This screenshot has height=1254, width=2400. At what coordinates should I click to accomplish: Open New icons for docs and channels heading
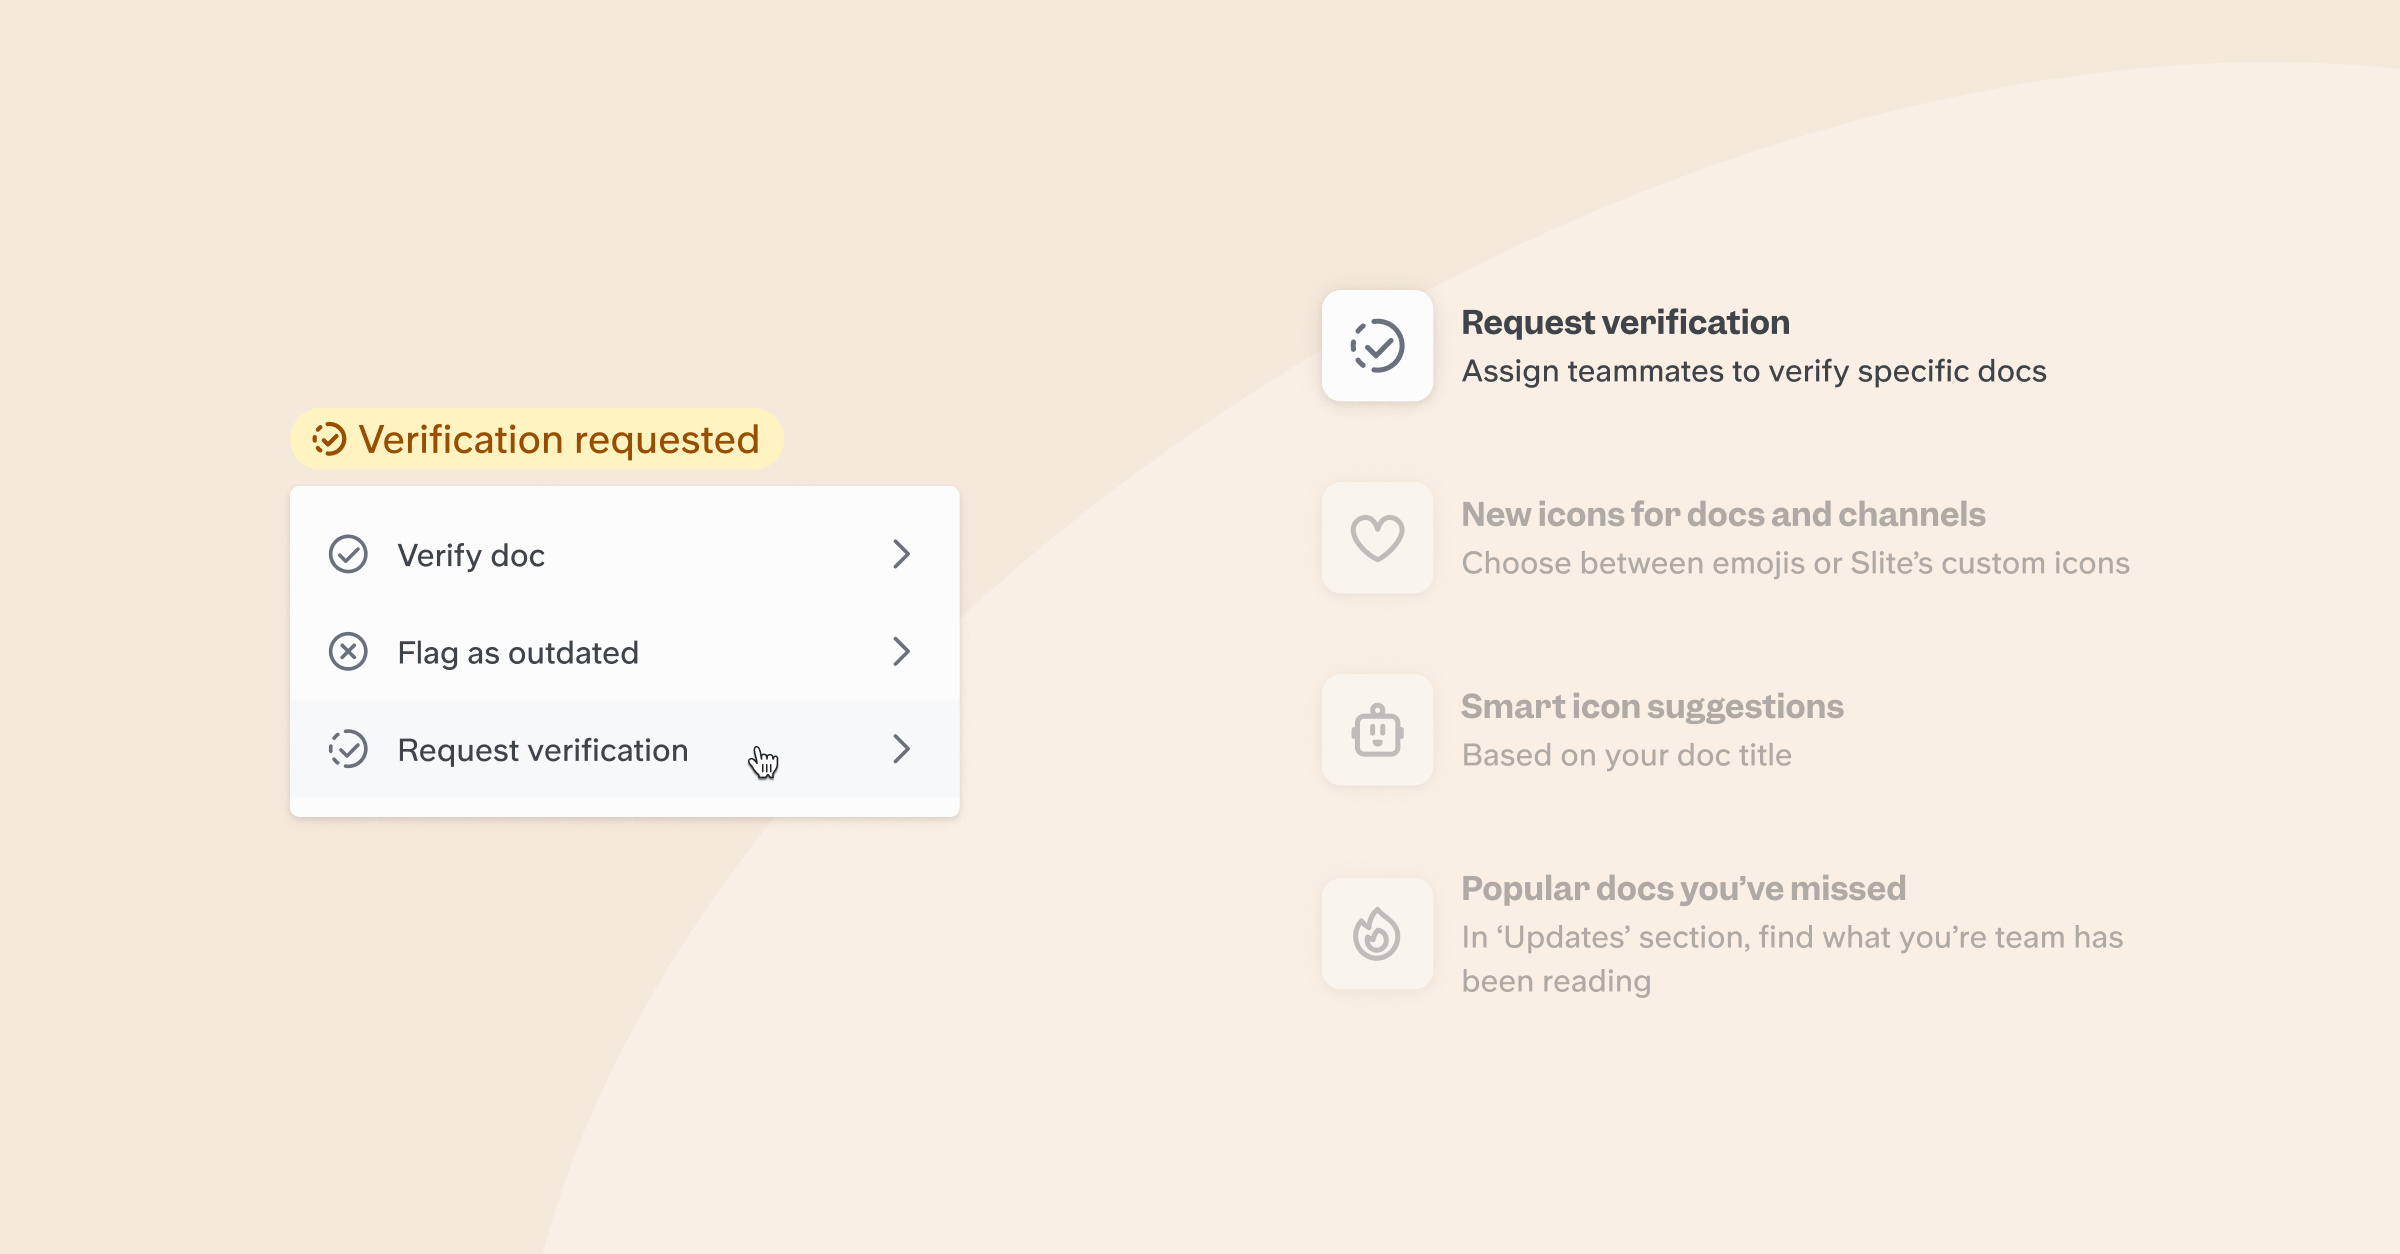(1723, 514)
